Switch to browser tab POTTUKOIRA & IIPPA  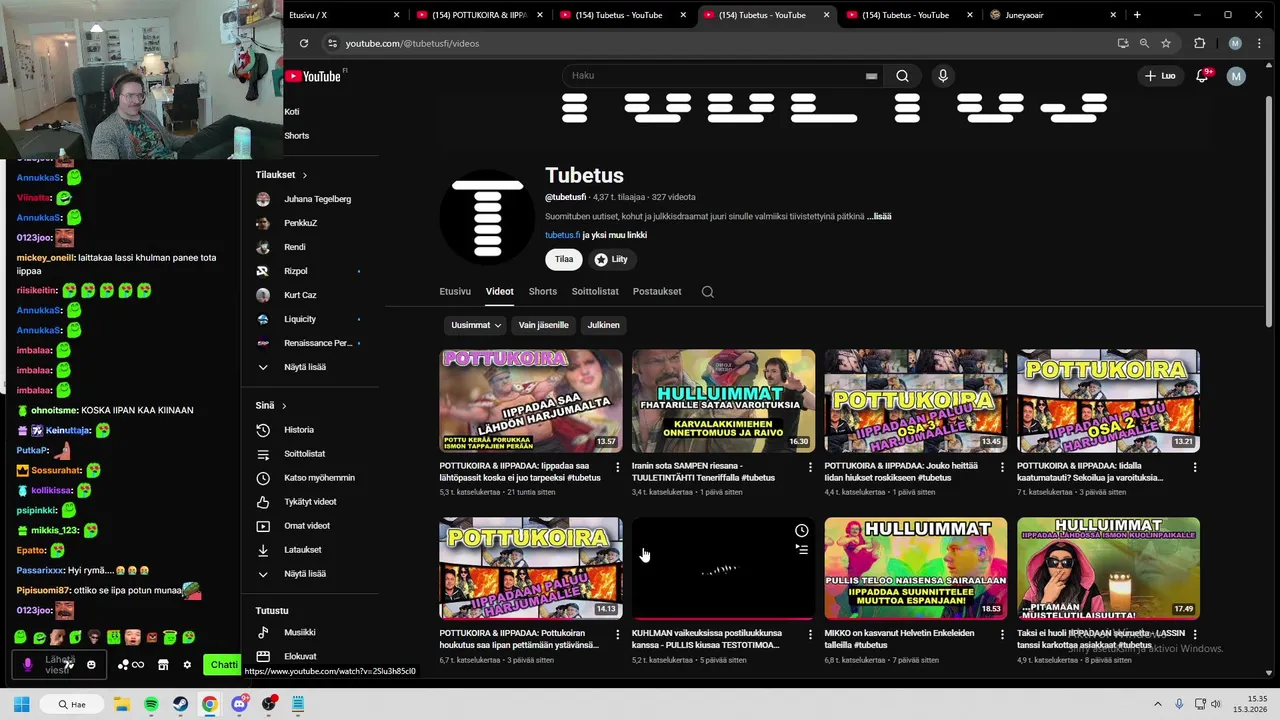(478, 15)
